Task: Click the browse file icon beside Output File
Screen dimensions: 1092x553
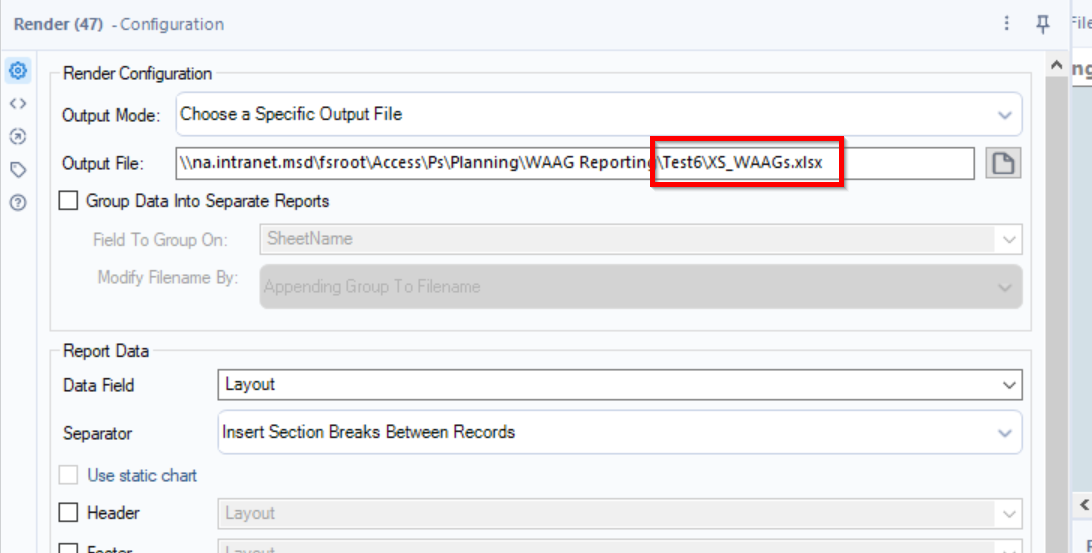Action: coord(1002,163)
